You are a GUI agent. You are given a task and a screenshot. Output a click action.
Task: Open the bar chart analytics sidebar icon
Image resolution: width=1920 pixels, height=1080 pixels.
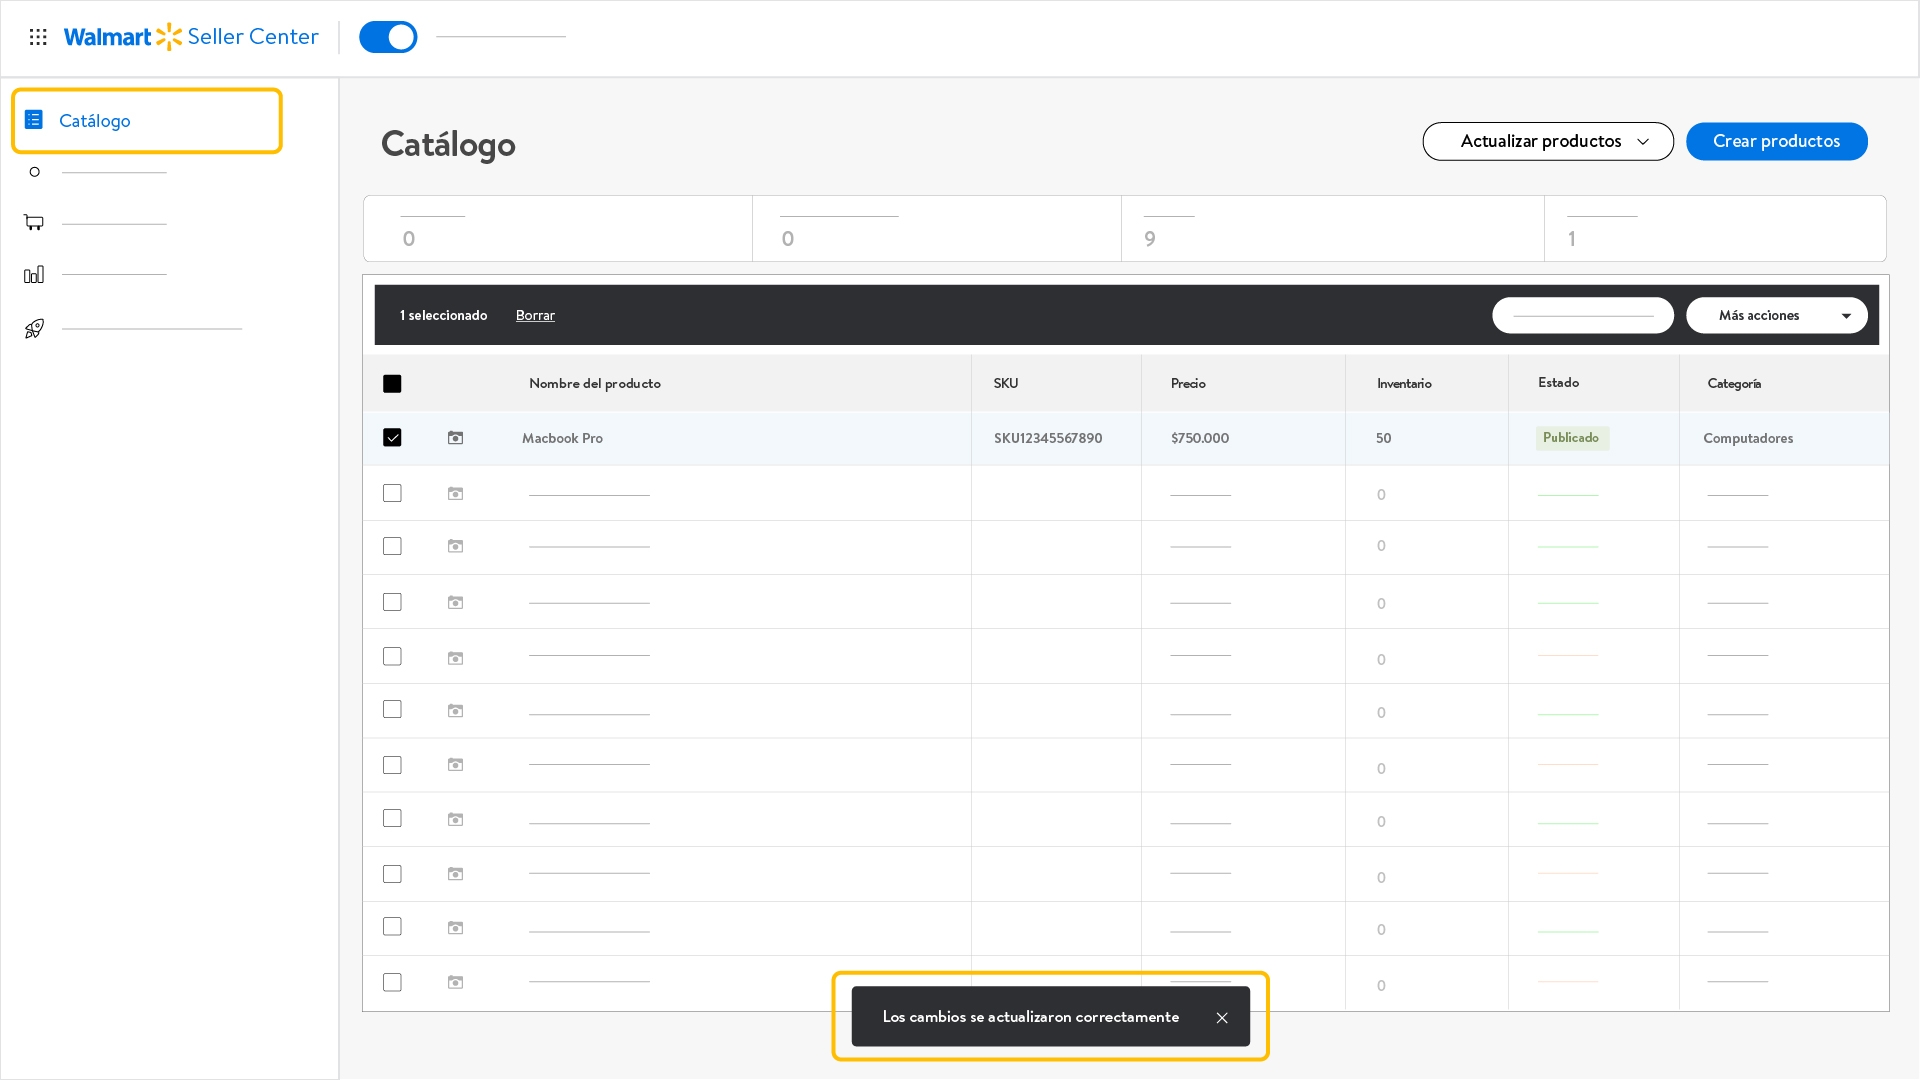click(34, 274)
